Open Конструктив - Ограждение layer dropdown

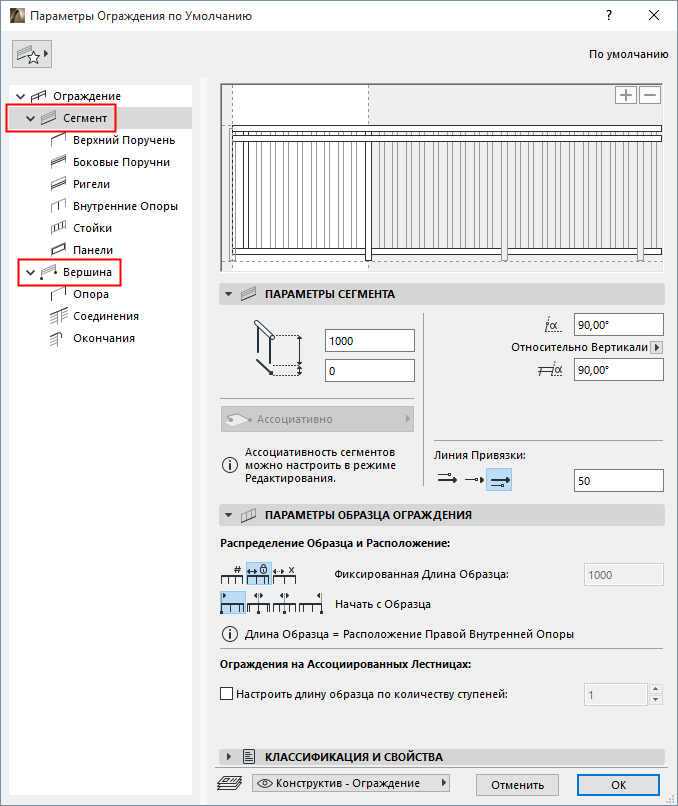point(351,783)
